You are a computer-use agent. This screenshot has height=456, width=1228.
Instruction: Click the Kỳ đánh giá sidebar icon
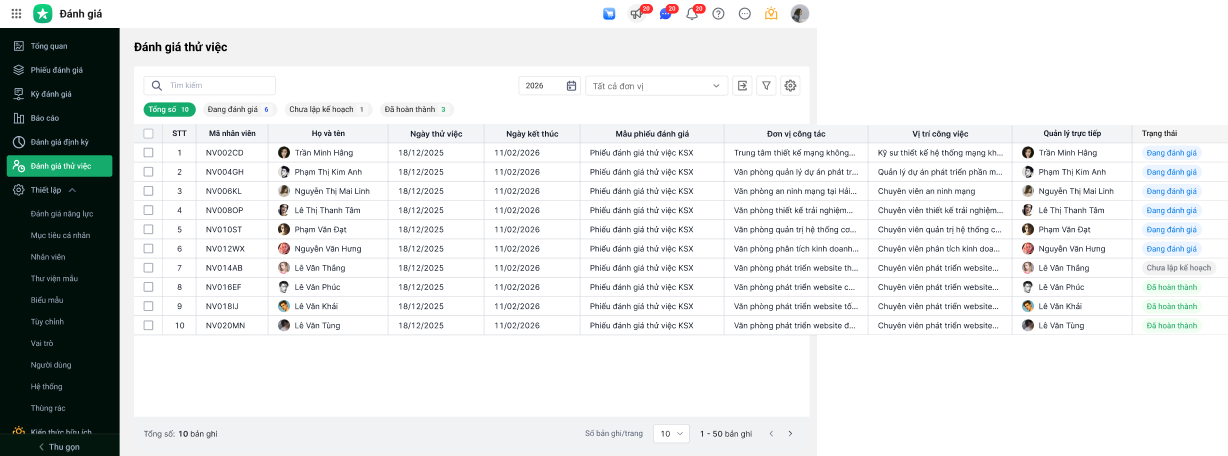coord(18,94)
